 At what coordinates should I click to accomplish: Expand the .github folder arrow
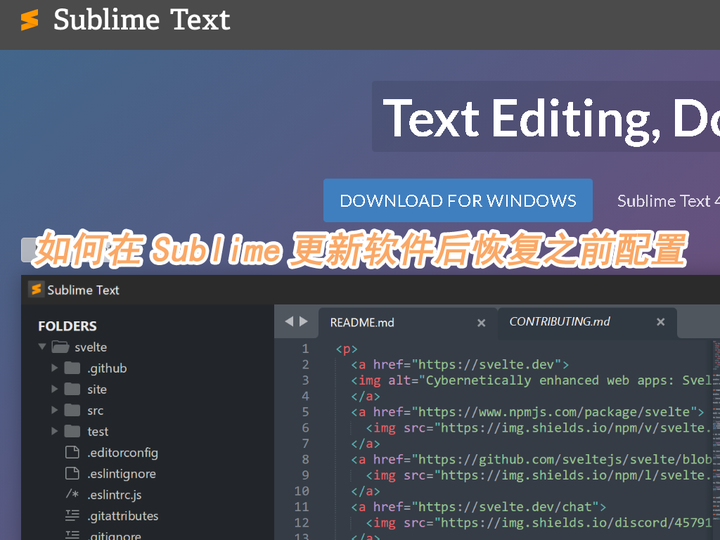pos(55,368)
